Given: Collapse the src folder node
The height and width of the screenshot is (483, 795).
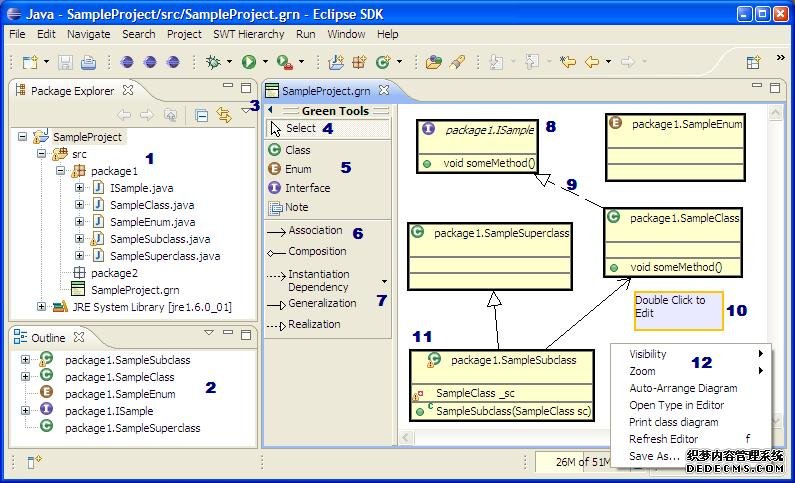Looking at the screenshot, I should click(x=42, y=154).
